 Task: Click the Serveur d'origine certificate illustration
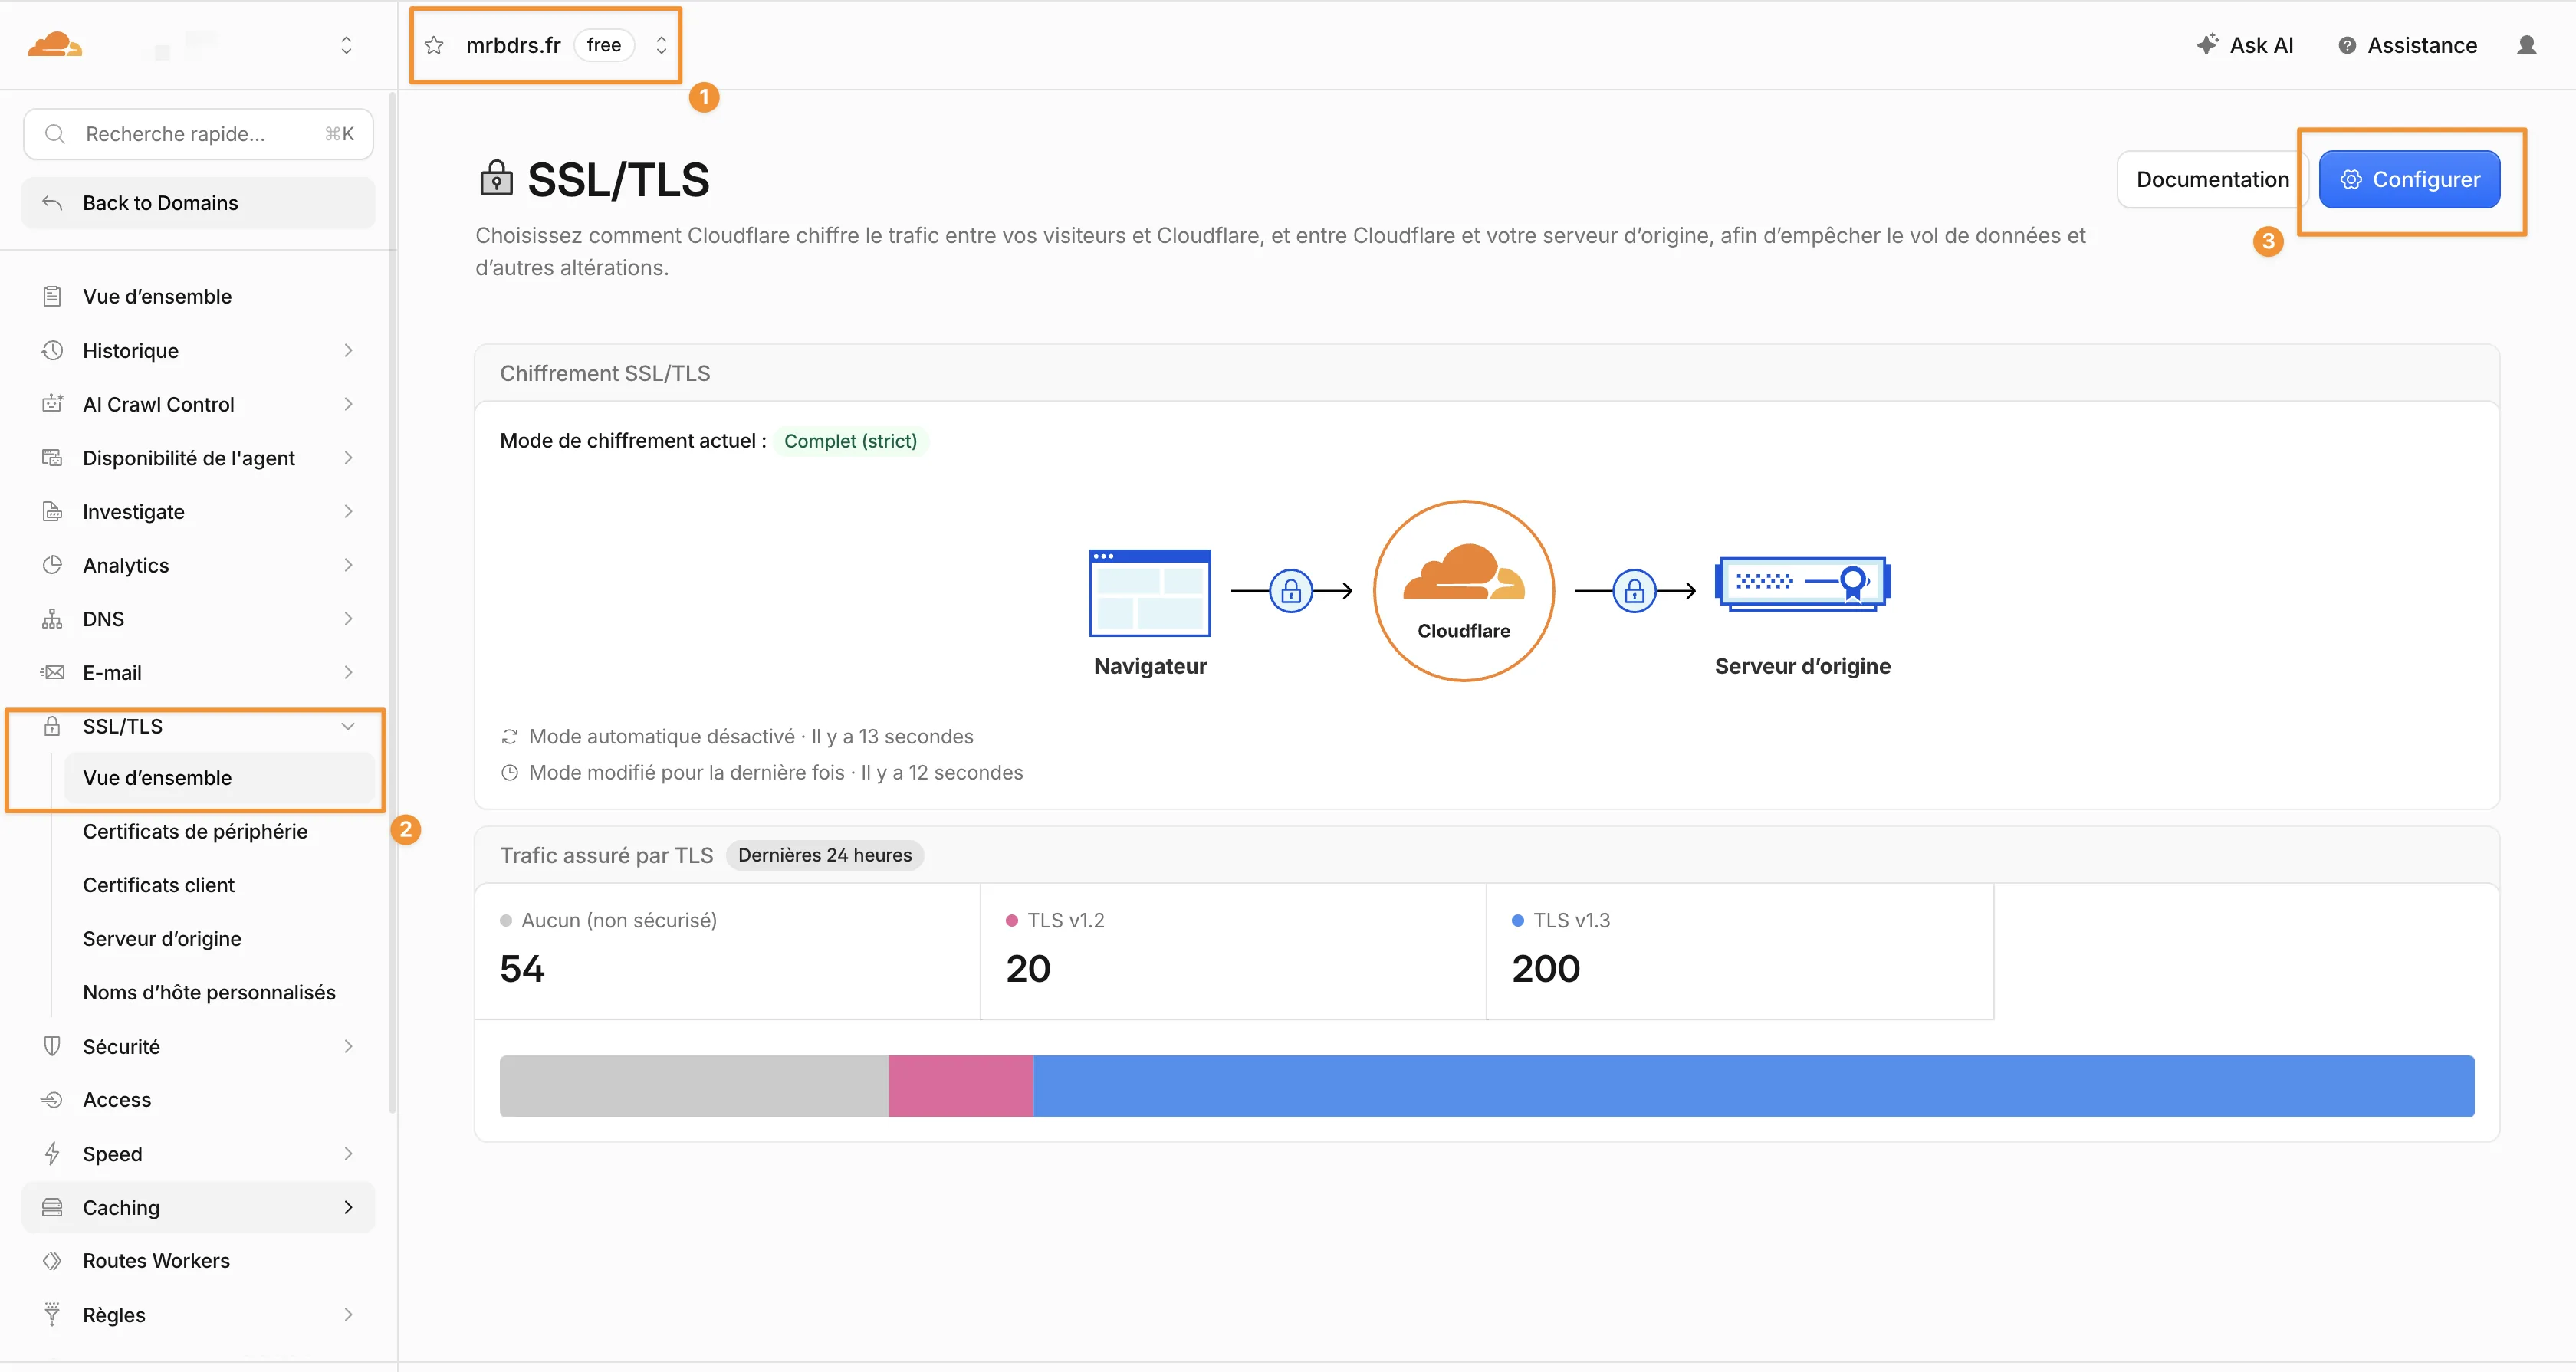click(1802, 584)
